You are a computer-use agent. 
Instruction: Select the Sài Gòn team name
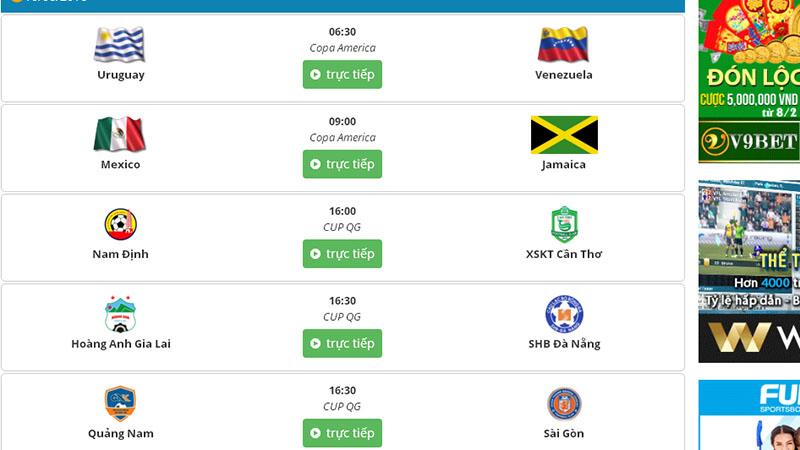pyautogui.click(x=564, y=433)
